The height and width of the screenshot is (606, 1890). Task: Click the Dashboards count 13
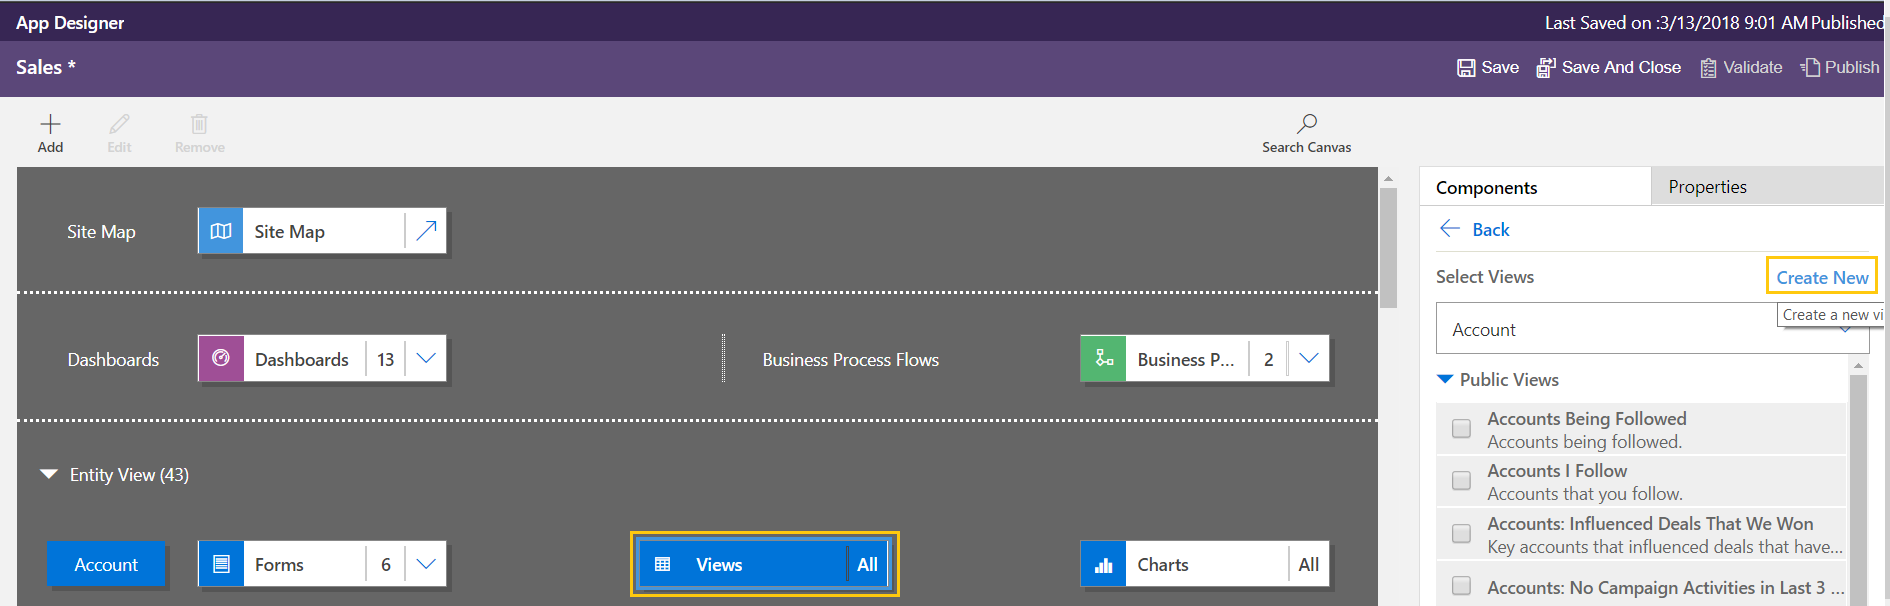coord(386,359)
